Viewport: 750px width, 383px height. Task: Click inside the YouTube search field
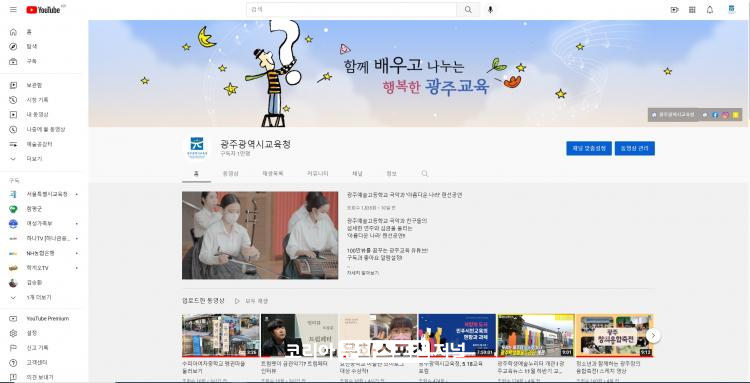tap(352, 10)
